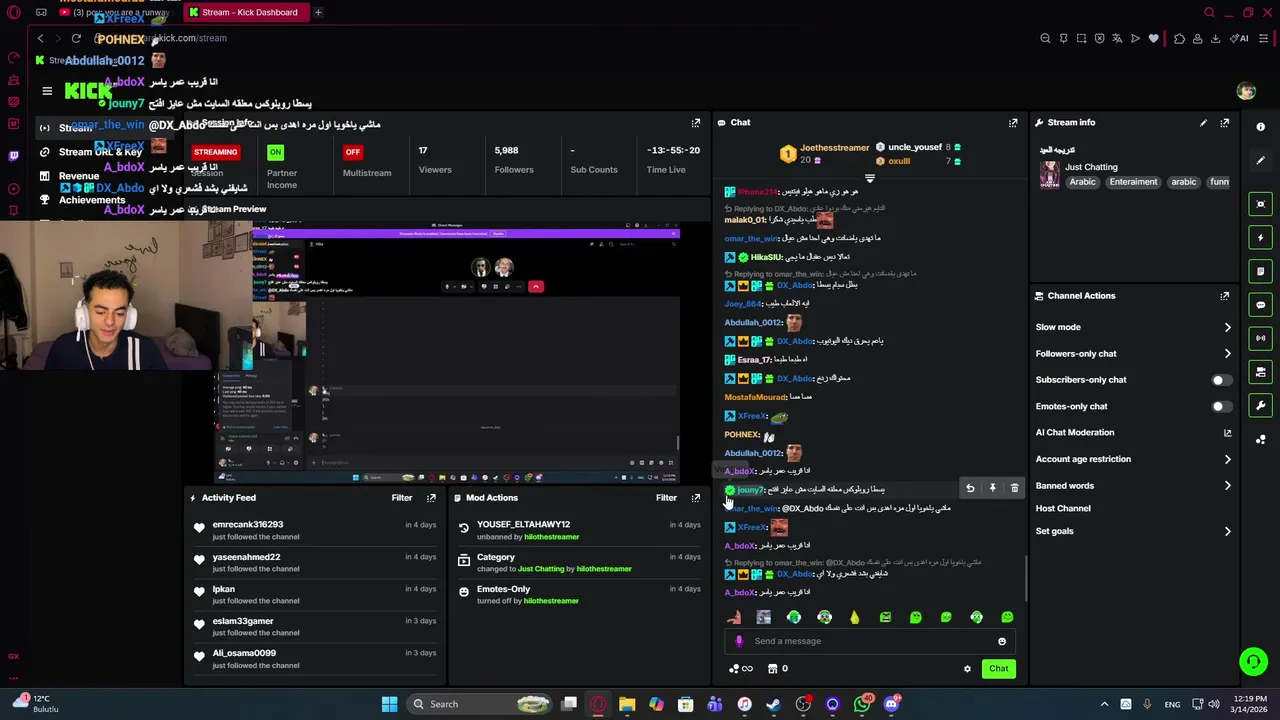1280x720 pixels.
Task: Click the note page icon in the right sidebar
Action: click(1261, 271)
